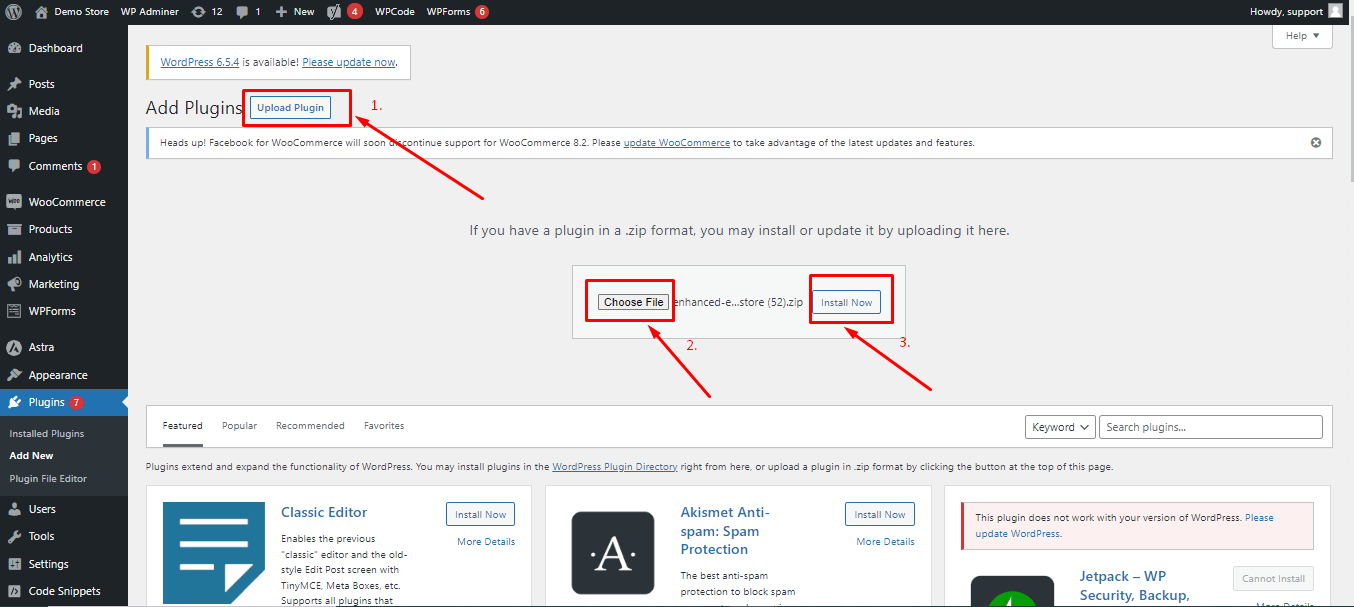Image resolution: width=1354 pixels, height=607 pixels.
Task: Open the Yoast SEO icon in admin bar
Action: pyautogui.click(x=335, y=12)
